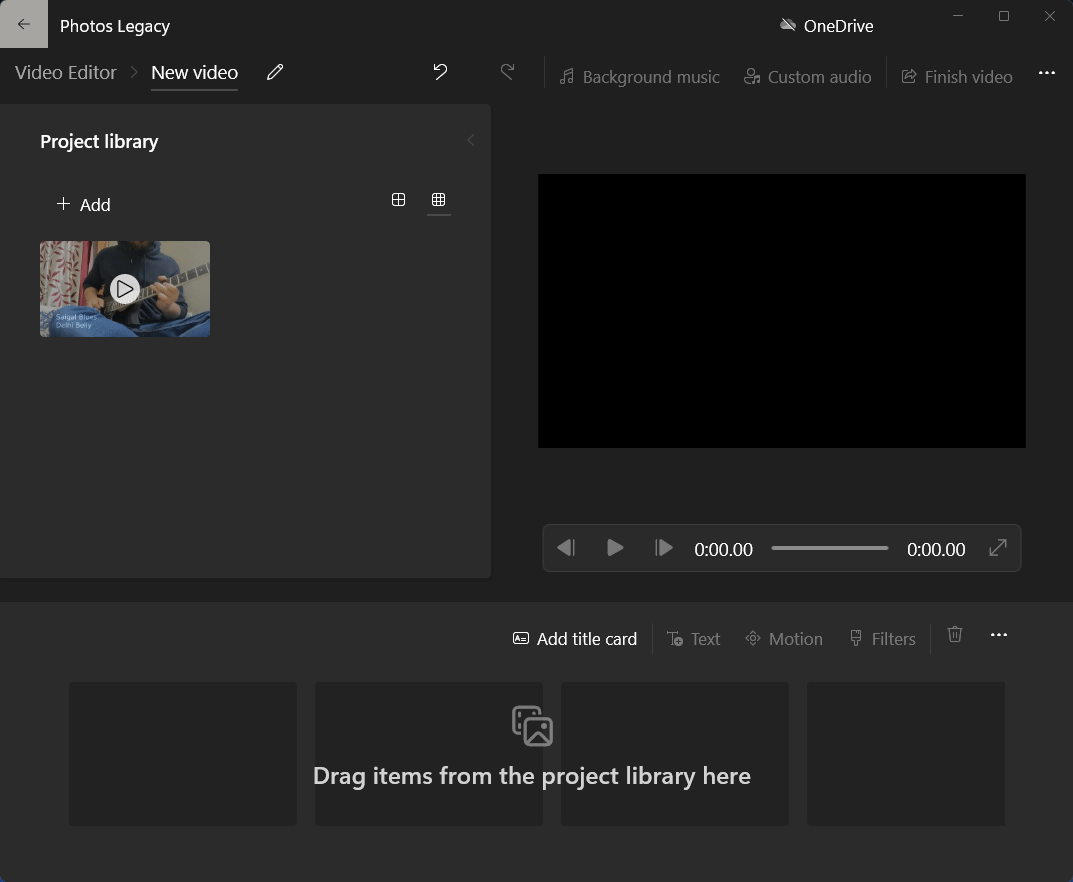
Task: Open the Motion effects tool
Action: point(784,638)
